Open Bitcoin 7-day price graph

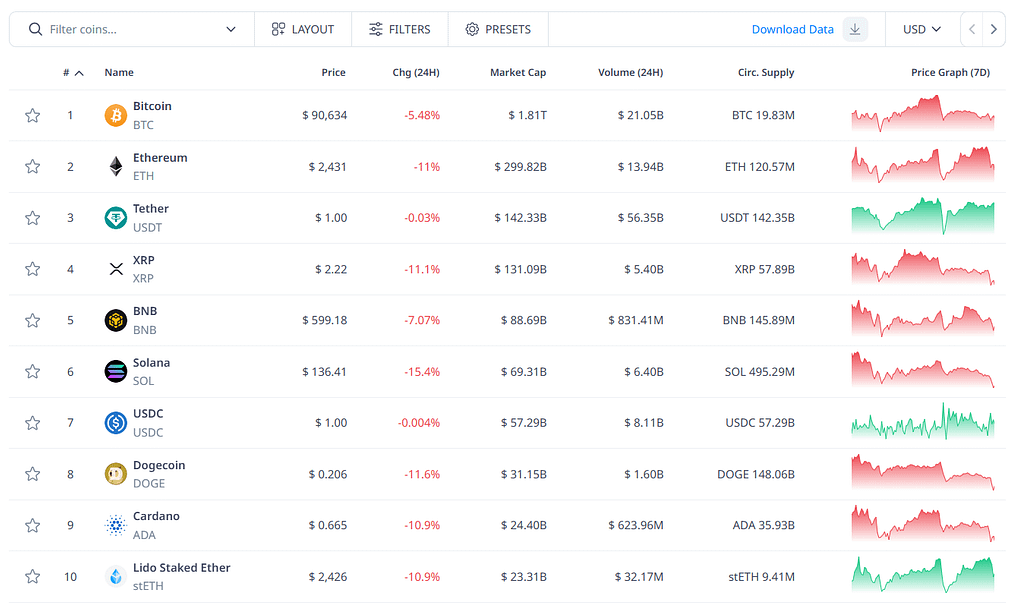(x=922, y=115)
